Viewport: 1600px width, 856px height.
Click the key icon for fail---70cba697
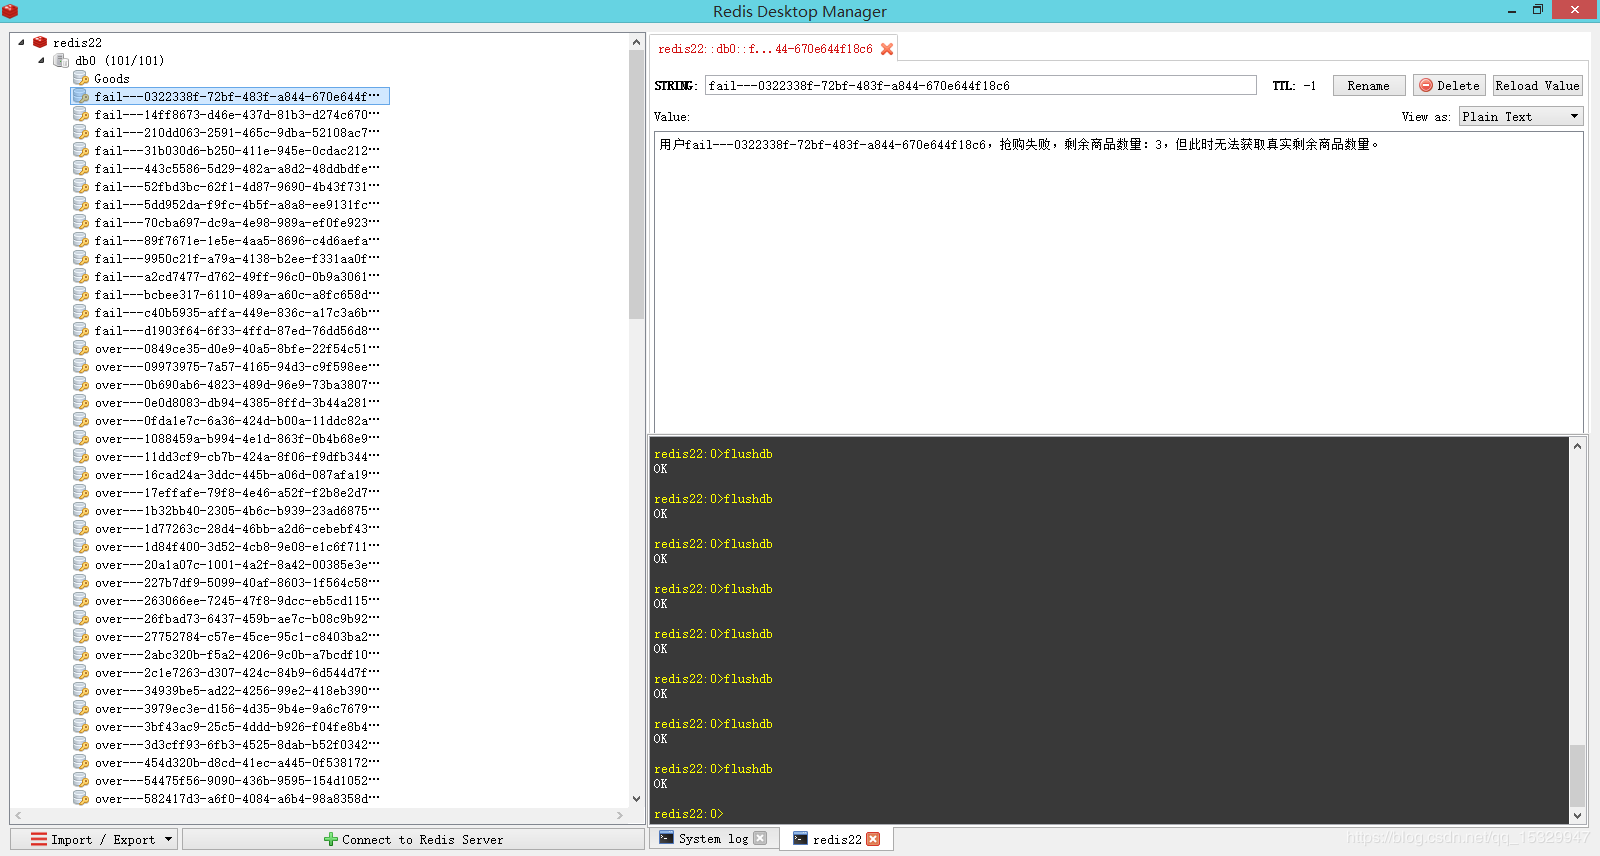pos(81,222)
